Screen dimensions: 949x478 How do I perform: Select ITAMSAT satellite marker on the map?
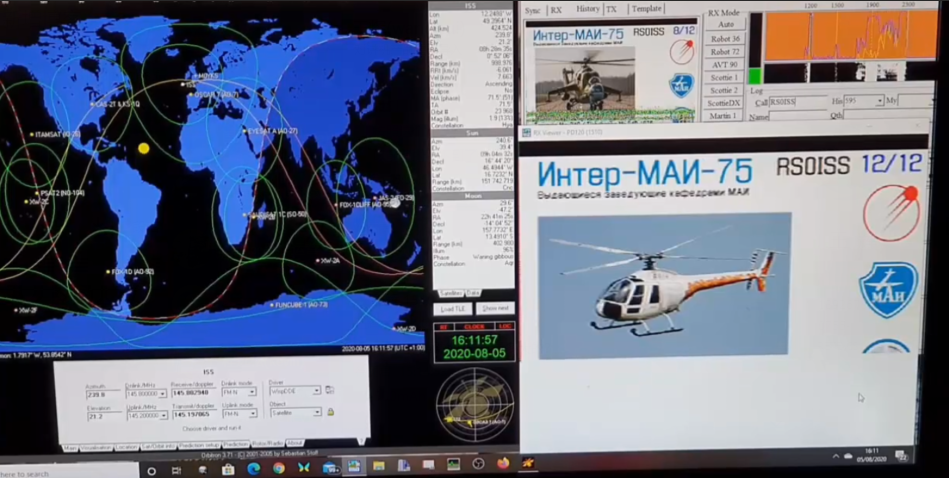[x=54, y=134]
